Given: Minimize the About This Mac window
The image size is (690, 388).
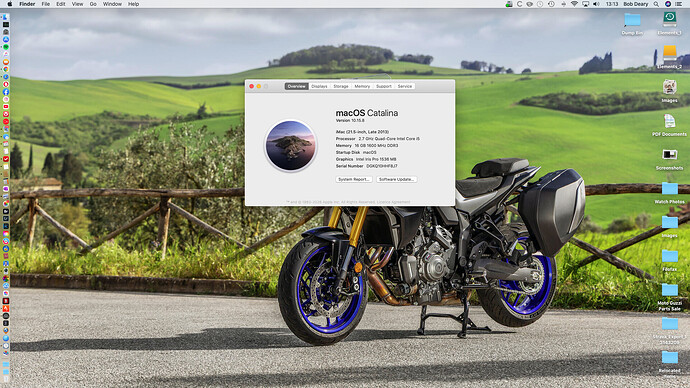Looking at the screenshot, I should 259,86.
